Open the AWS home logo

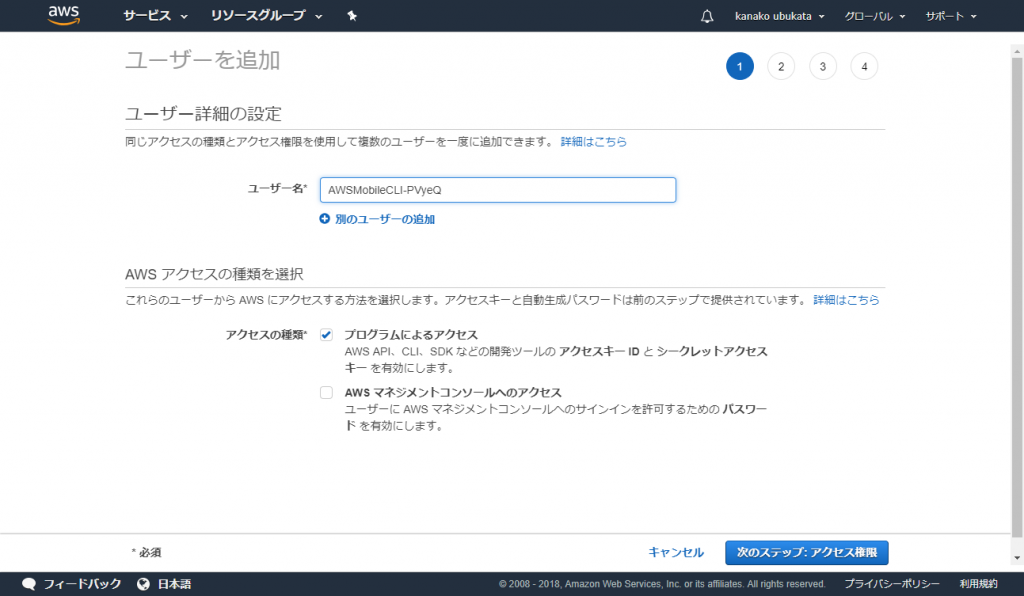pyautogui.click(x=64, y=16)
